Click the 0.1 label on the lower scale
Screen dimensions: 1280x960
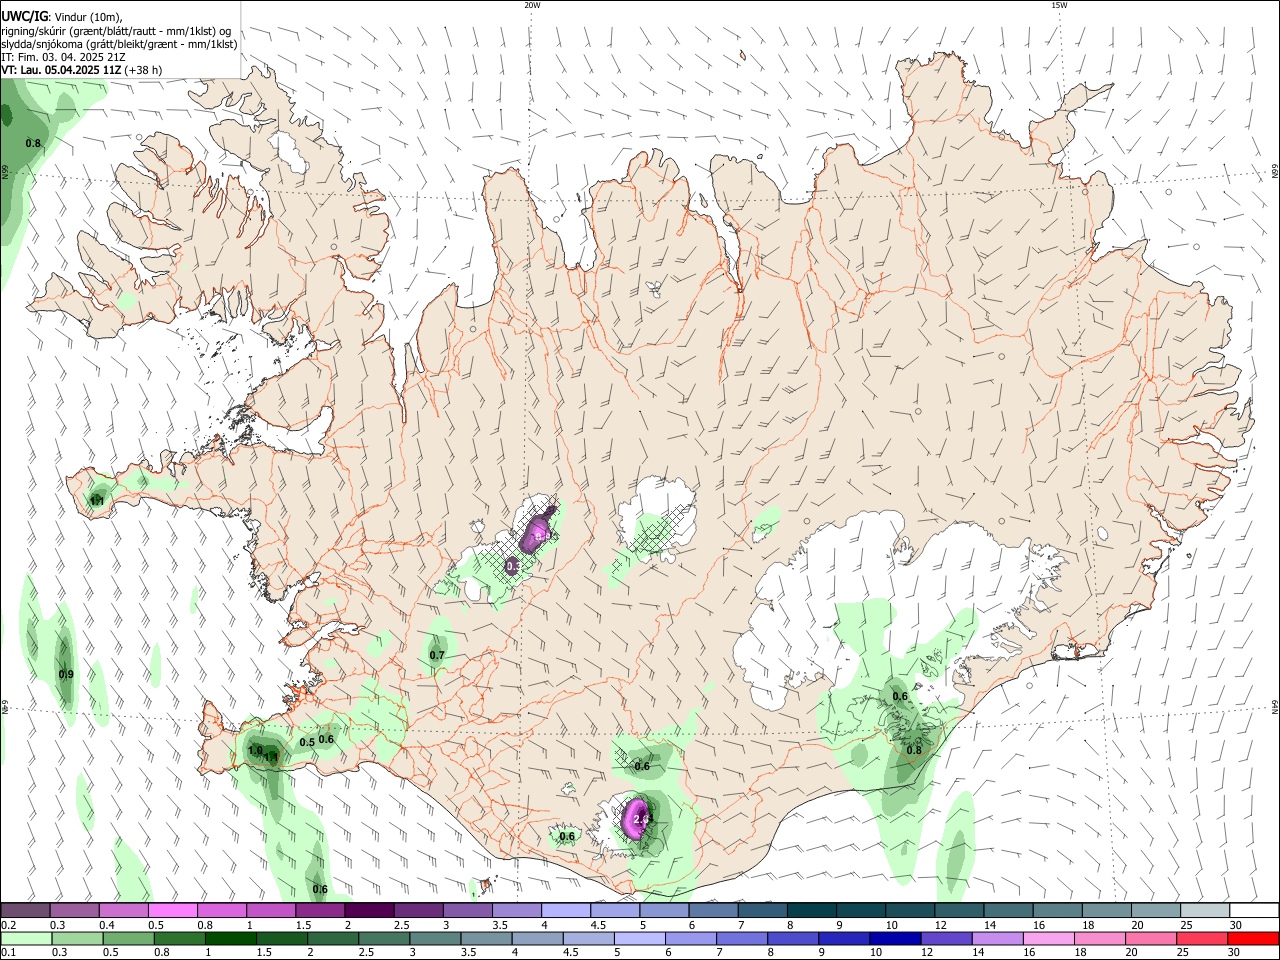9,952
